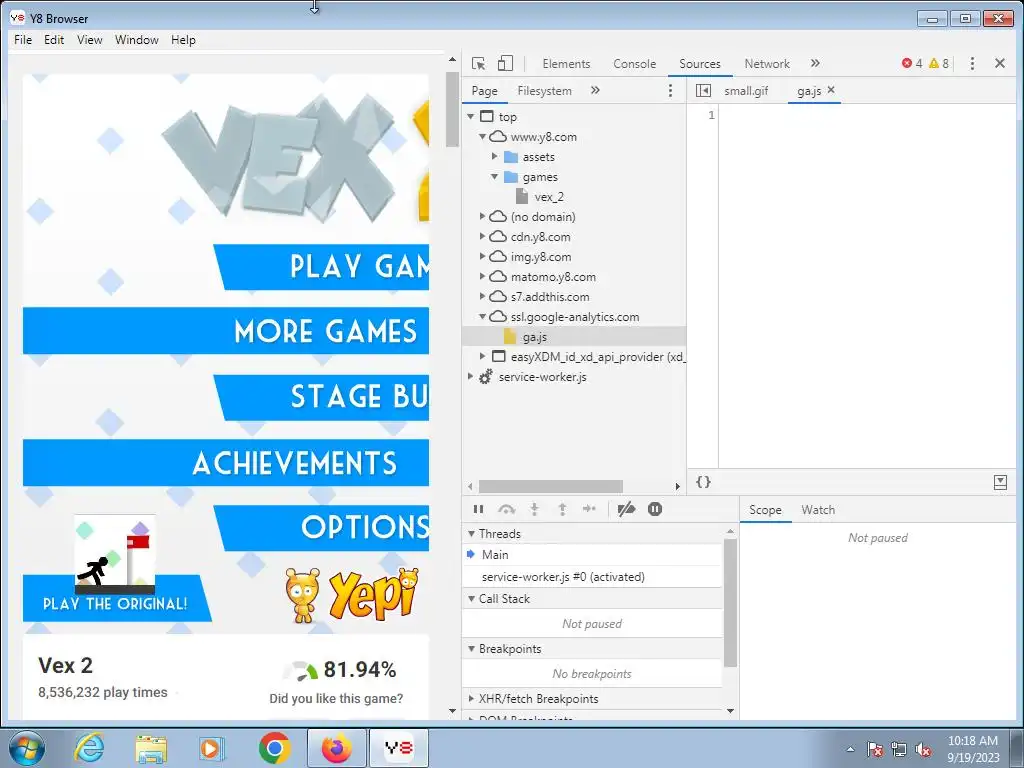
Task: Click the service-worker.js gear icon
Action: point(486,377)
